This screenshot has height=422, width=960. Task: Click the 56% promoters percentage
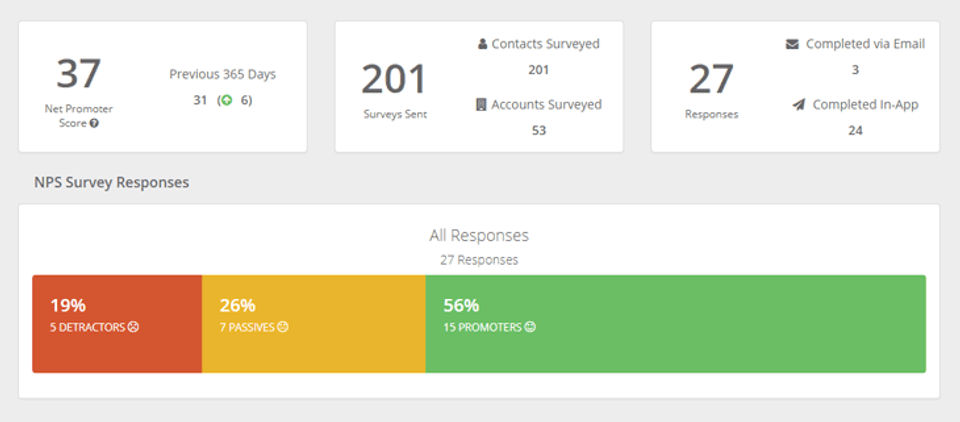(461, 306)
